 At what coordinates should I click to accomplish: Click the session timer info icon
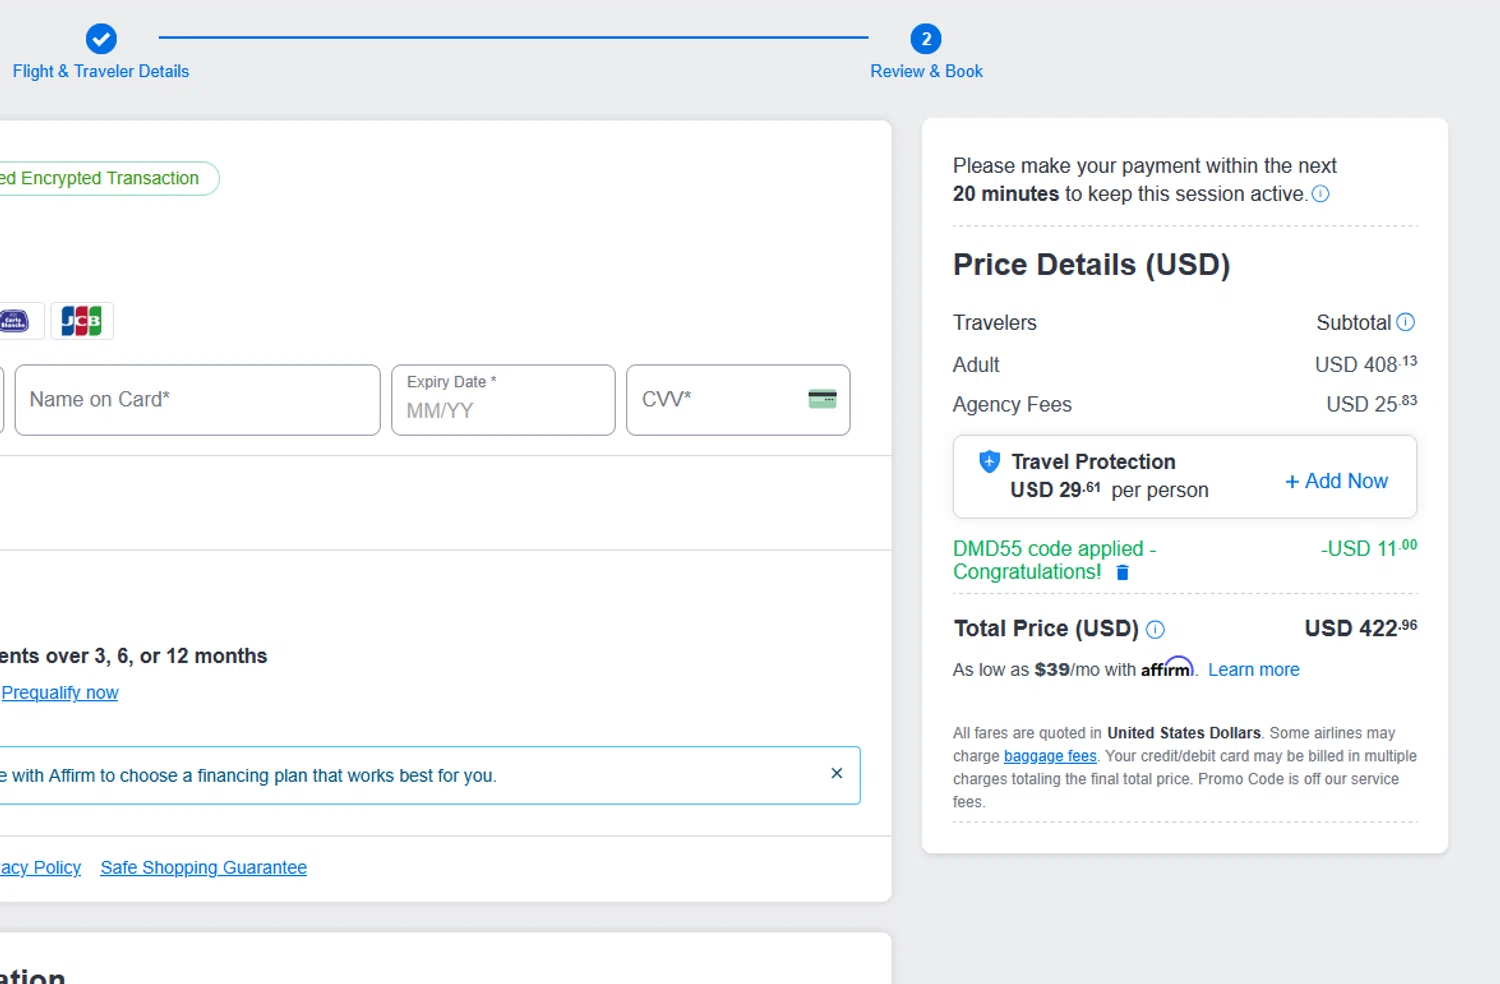point(1320,194)
